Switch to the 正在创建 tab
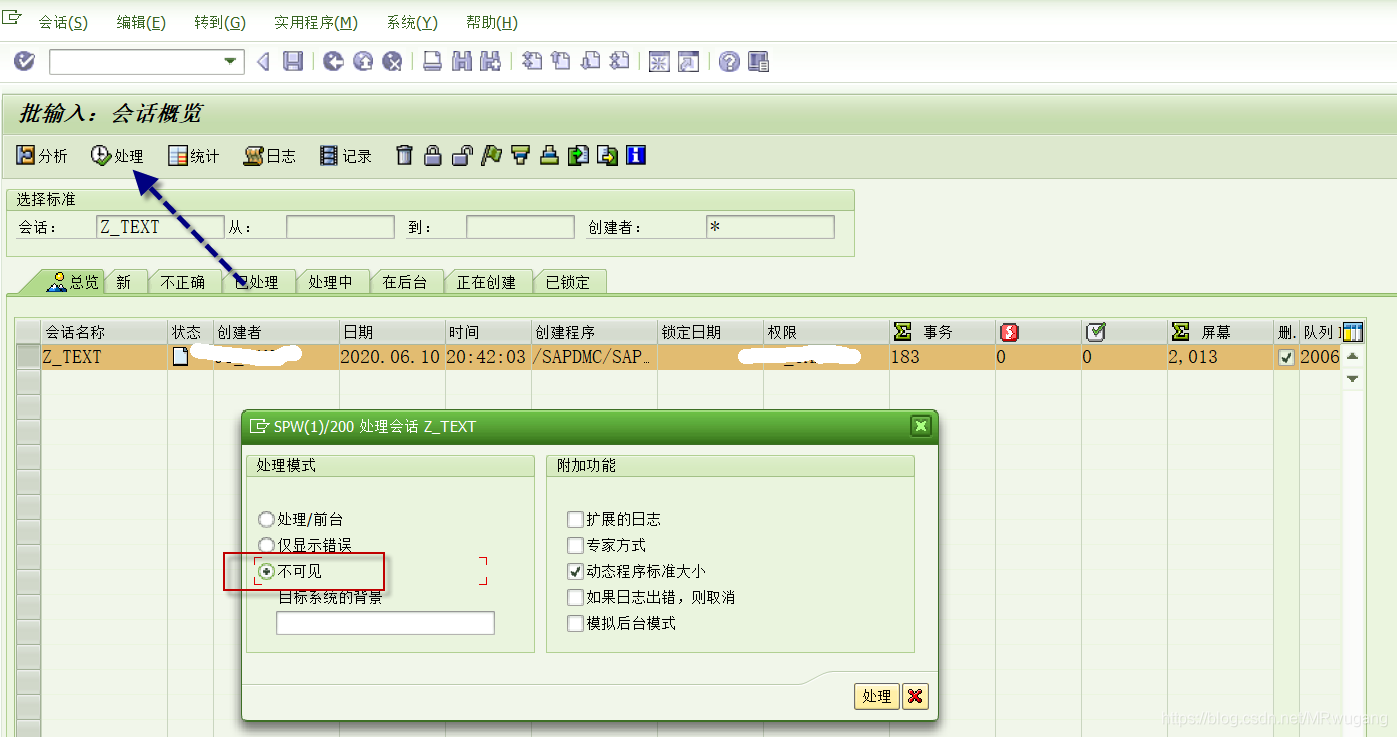The image size is (1397, 737). (x=487, y=282)
